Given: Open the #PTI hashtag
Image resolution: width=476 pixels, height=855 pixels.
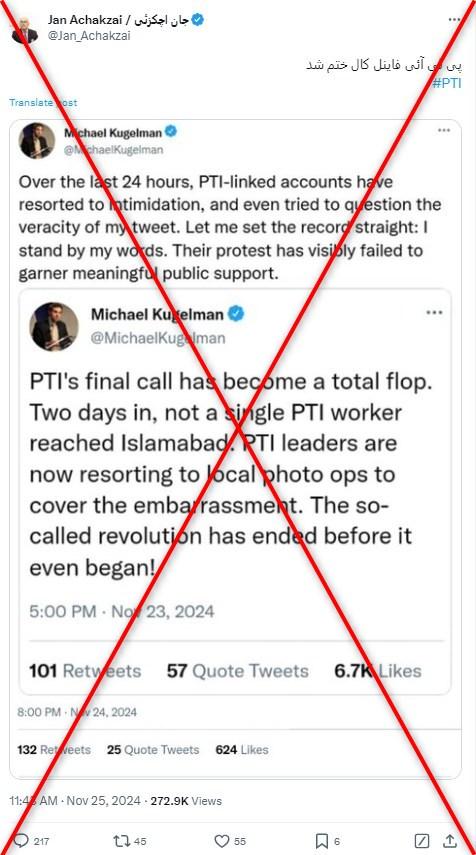Looking at the screenshot, I should (447, 83).
